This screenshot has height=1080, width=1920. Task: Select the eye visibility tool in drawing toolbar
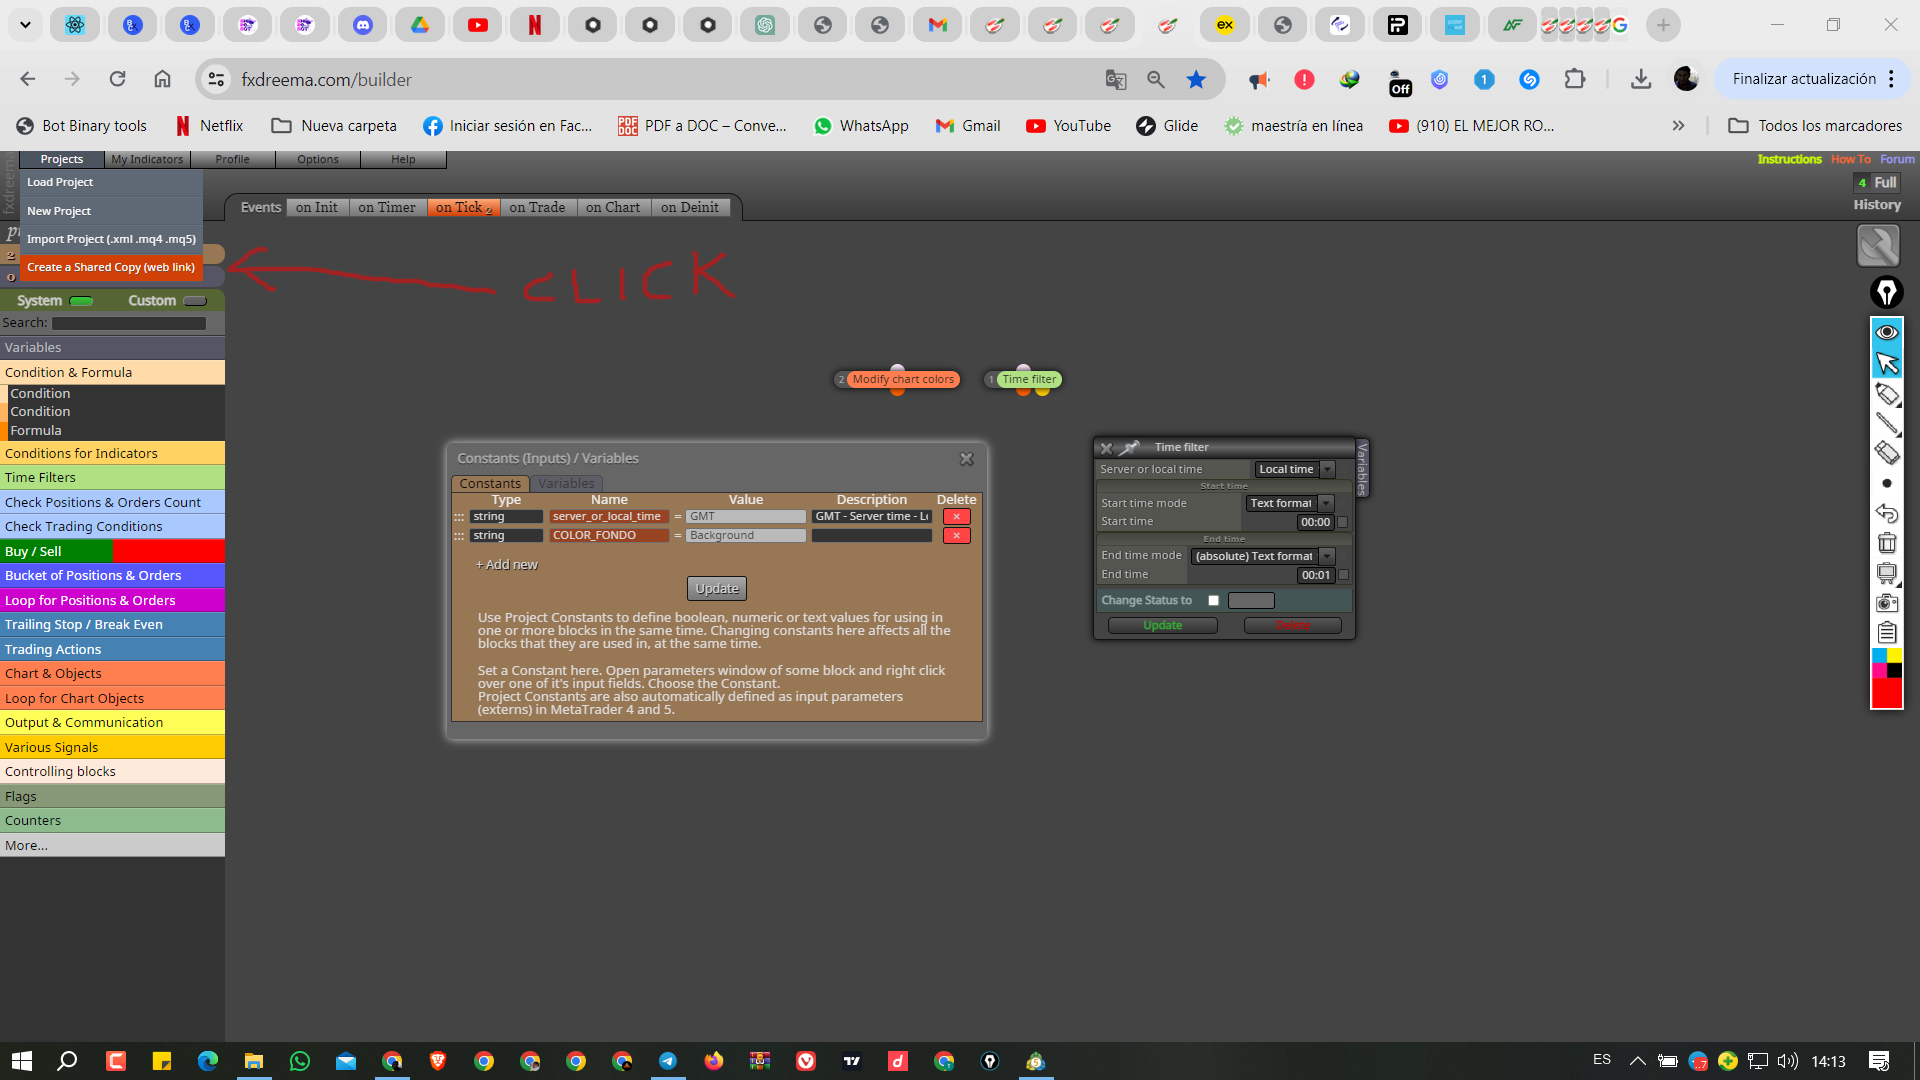coord(1886,332)
